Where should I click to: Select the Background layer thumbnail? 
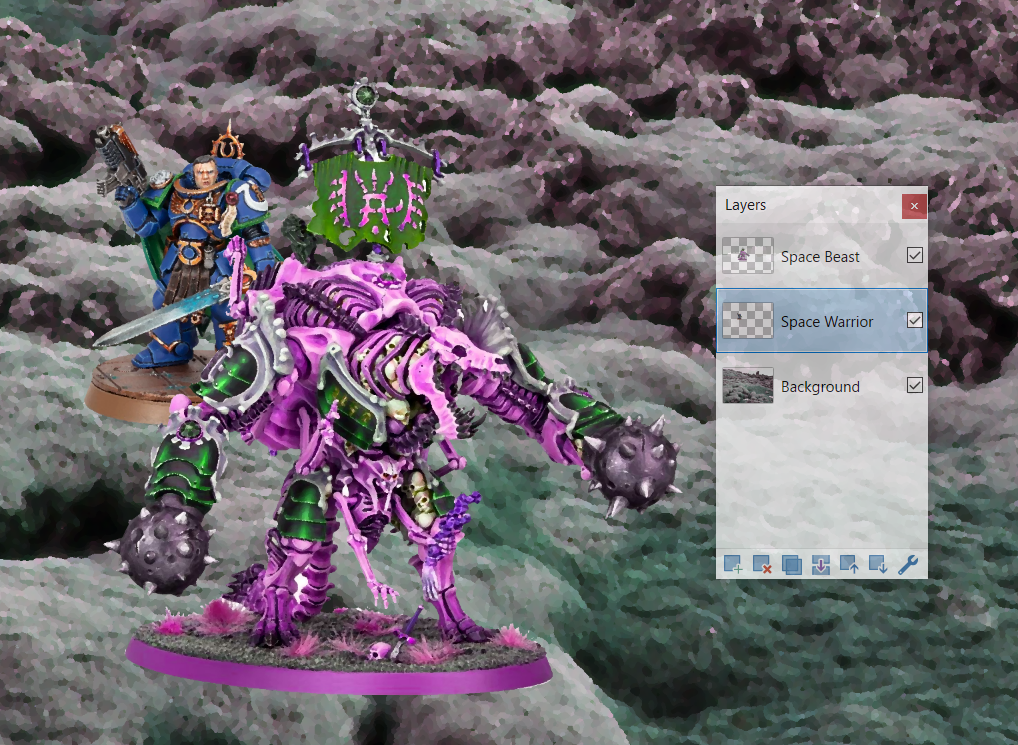748,385
